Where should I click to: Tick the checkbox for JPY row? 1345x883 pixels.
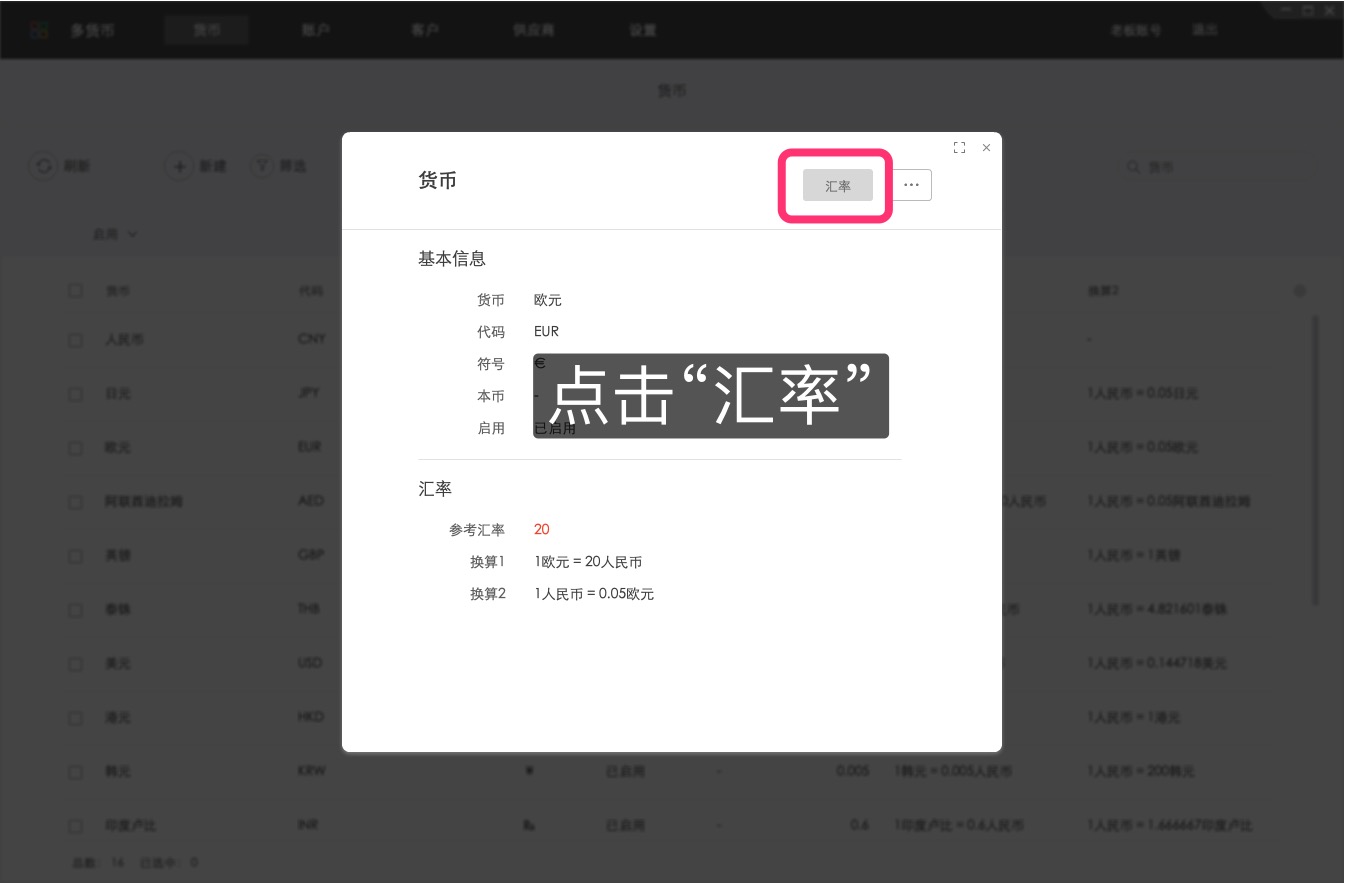[76, 394]
